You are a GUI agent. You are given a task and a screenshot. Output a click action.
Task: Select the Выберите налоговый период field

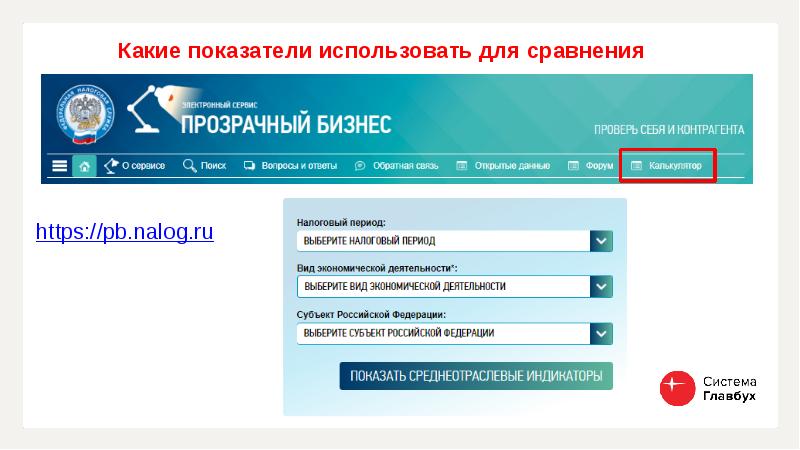point(442,241)
